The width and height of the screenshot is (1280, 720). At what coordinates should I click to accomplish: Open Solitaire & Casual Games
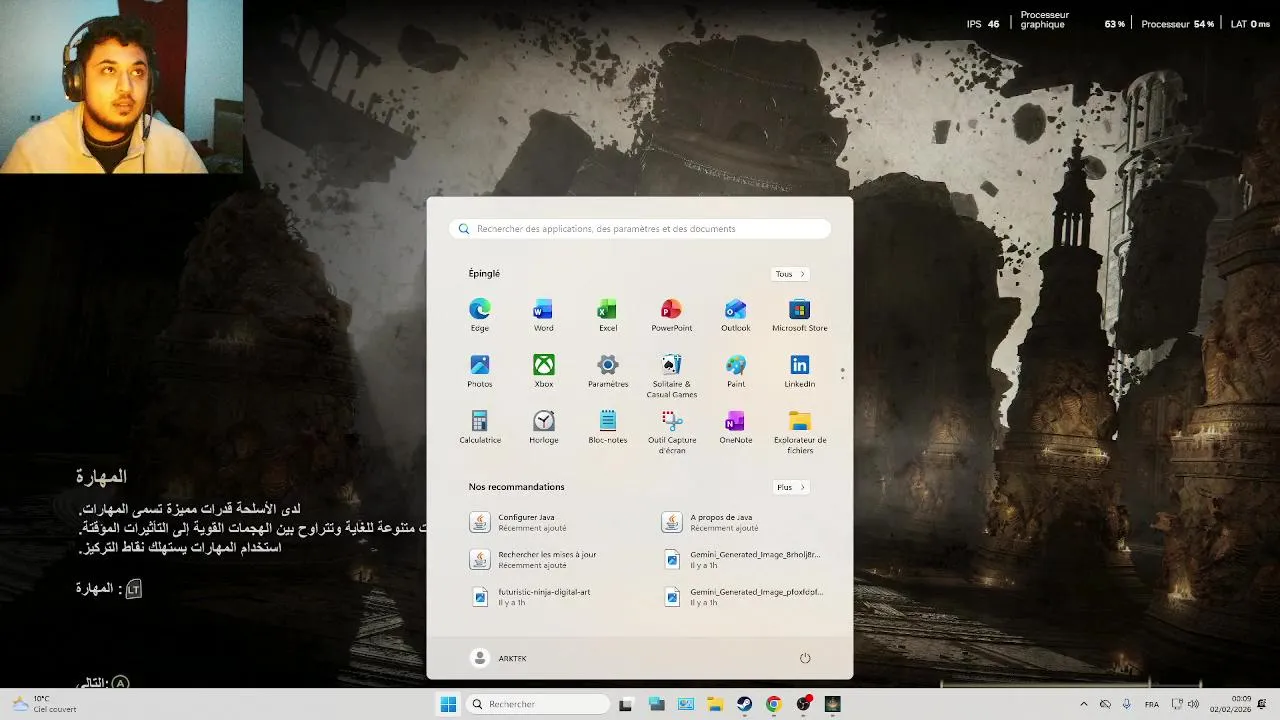coord(671,376)
